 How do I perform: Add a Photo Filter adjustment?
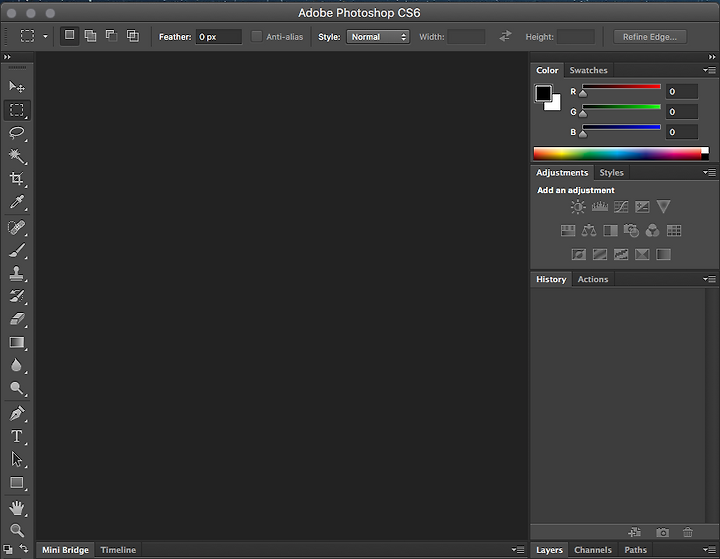pos(631,231)
